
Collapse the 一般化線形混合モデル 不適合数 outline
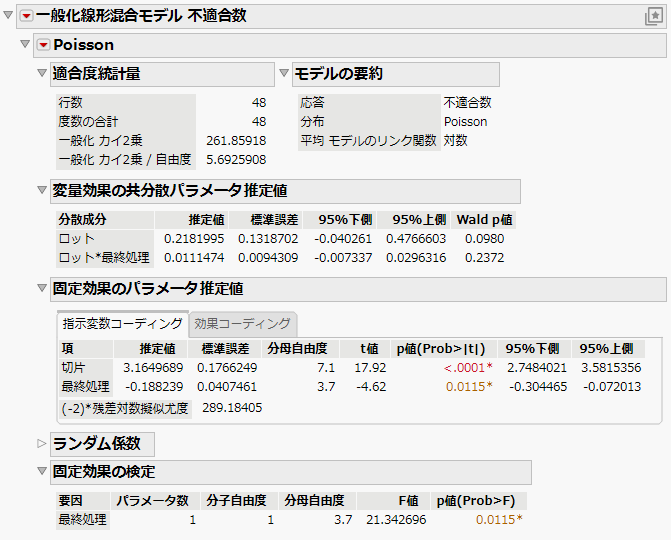coord(8,15)
